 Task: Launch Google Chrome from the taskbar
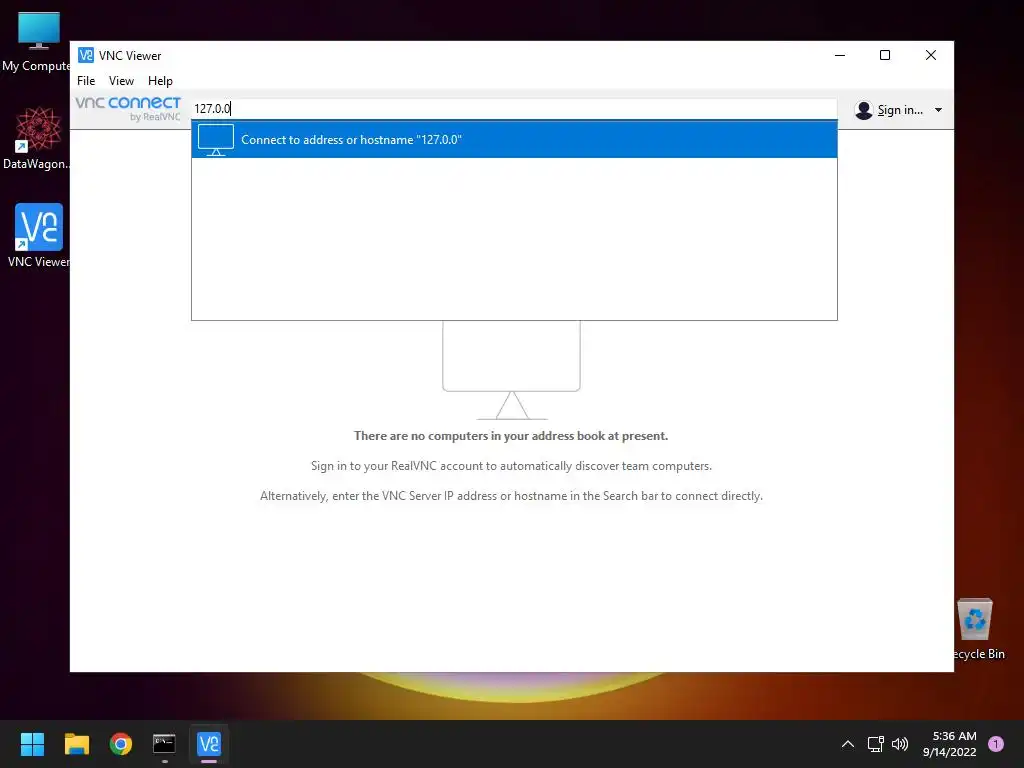(x=121, y=744)
